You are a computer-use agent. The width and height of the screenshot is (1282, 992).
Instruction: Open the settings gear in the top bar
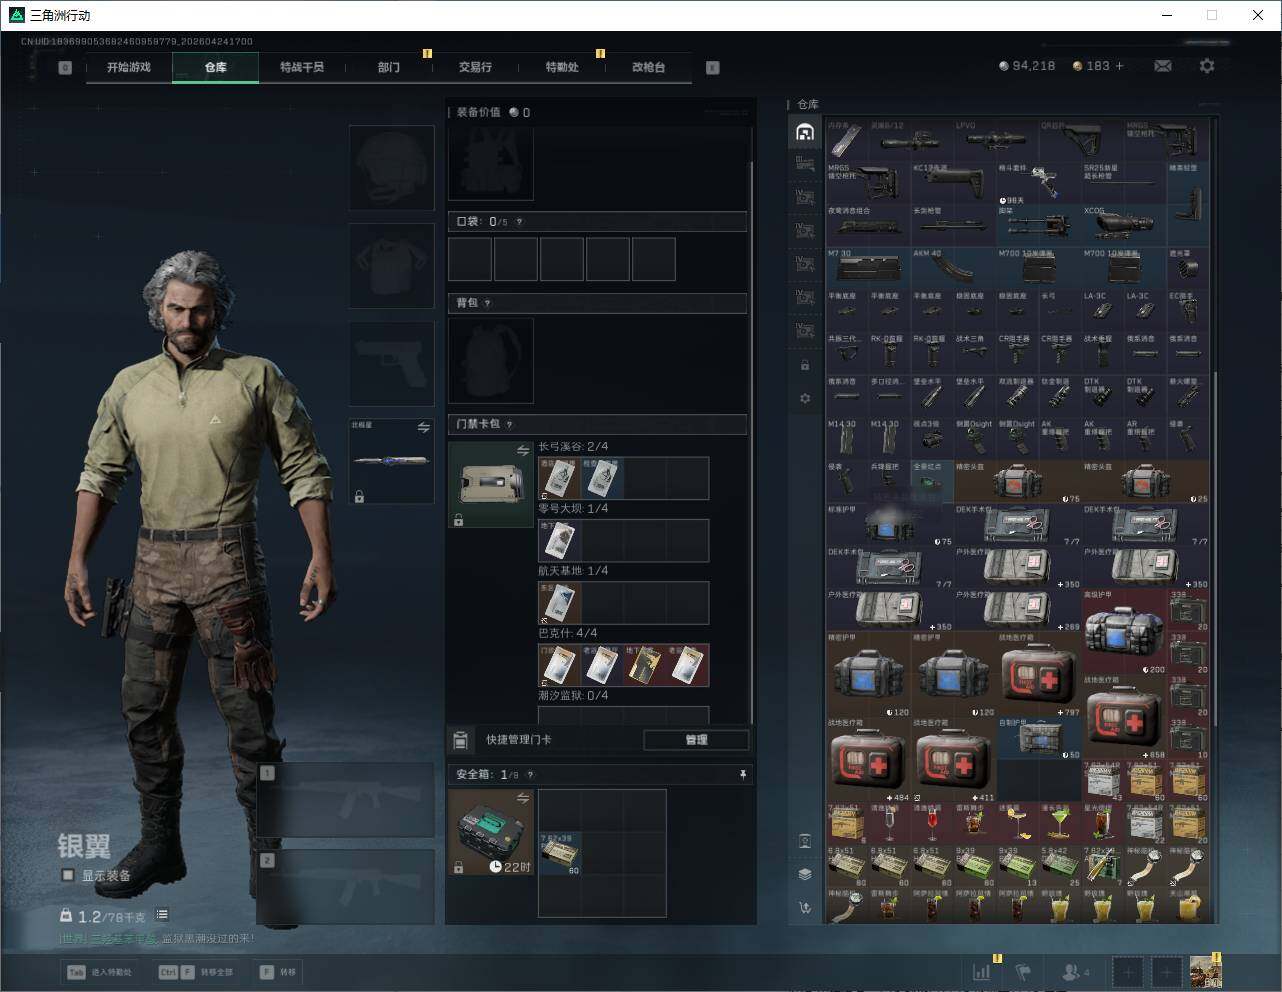point(1207,66)
